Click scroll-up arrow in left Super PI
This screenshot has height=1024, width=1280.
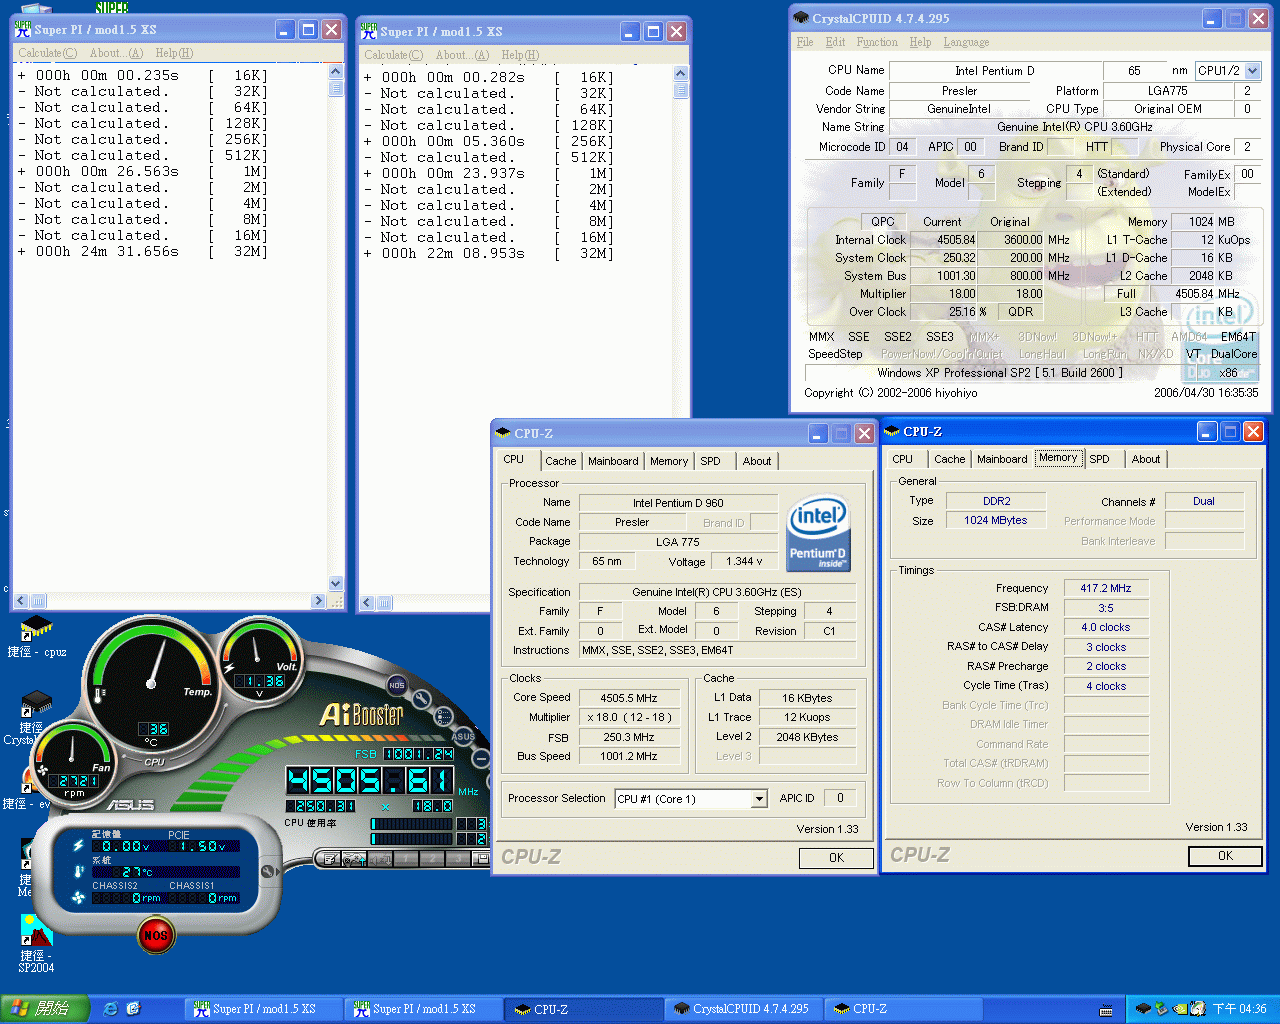click(335, 73)
